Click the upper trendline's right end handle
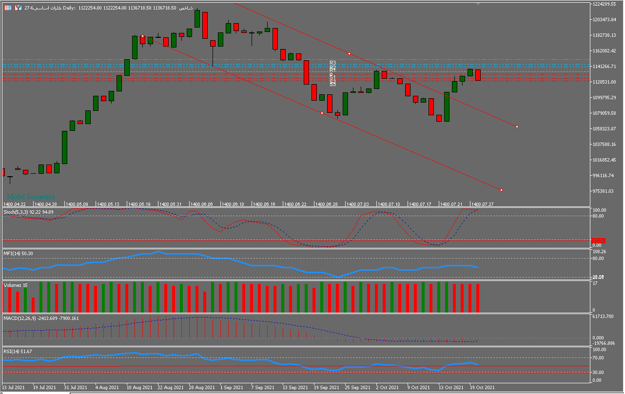 pyautogui.click(x=517, y=127)
